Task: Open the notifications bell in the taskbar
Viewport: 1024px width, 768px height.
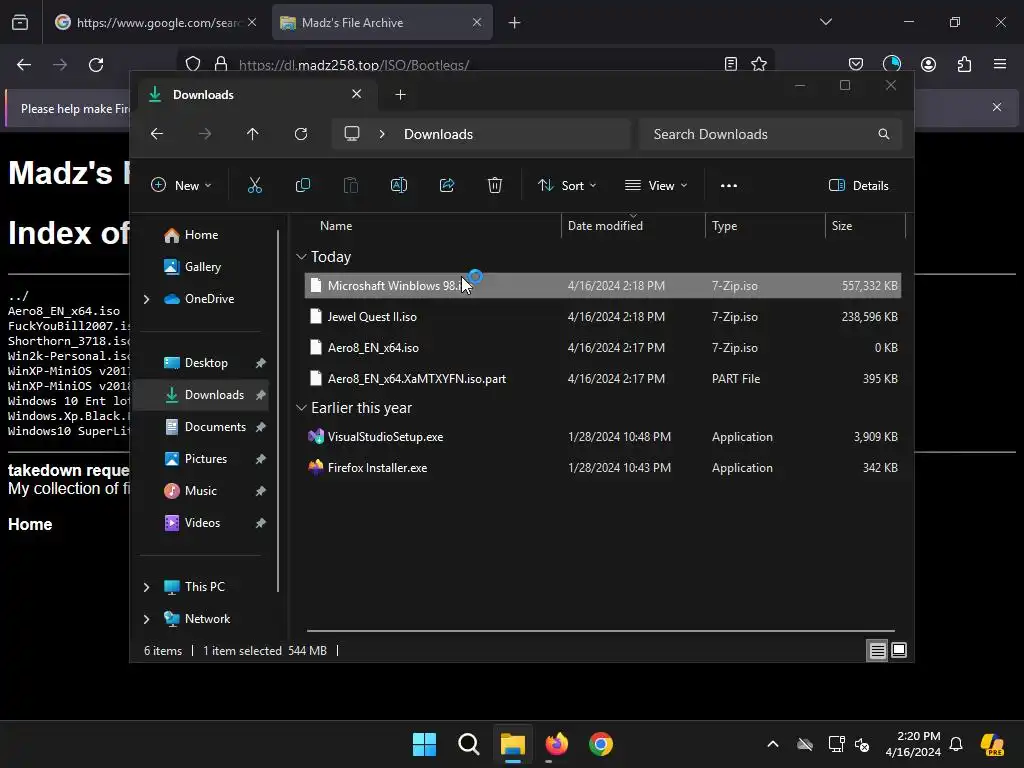Action: (x=956, y=744)
